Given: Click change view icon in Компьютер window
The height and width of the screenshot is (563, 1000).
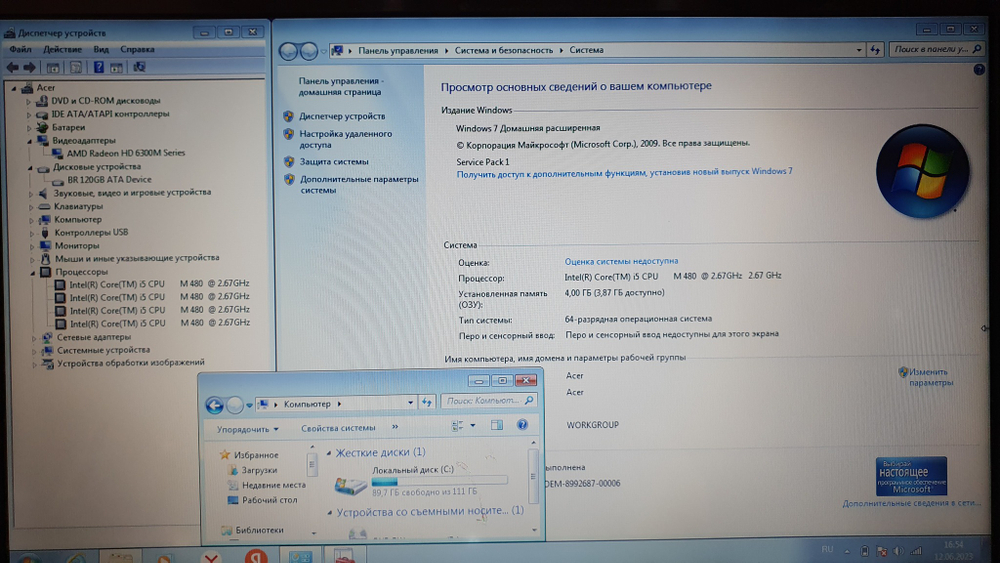Looking at the screenshot, I should click(x=457, y=425).
